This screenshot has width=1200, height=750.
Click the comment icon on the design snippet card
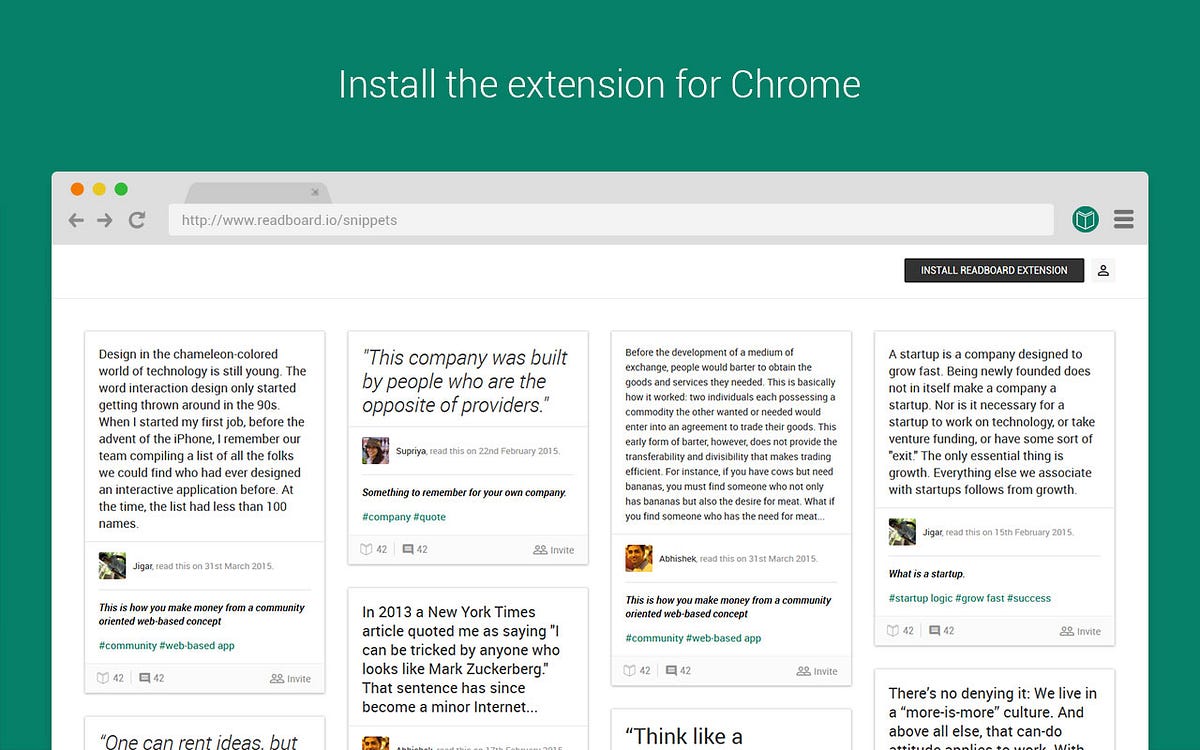[x=145, y=678]
